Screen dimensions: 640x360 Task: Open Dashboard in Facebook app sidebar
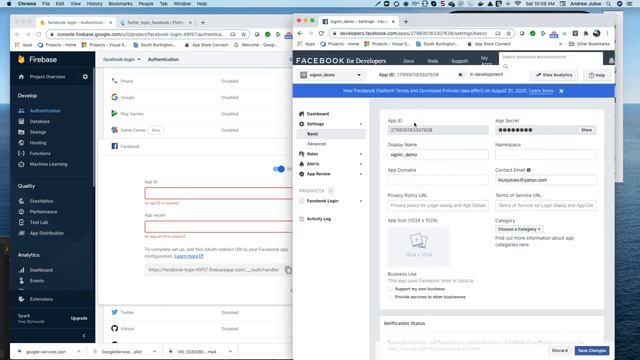click(x=318, y=114)
